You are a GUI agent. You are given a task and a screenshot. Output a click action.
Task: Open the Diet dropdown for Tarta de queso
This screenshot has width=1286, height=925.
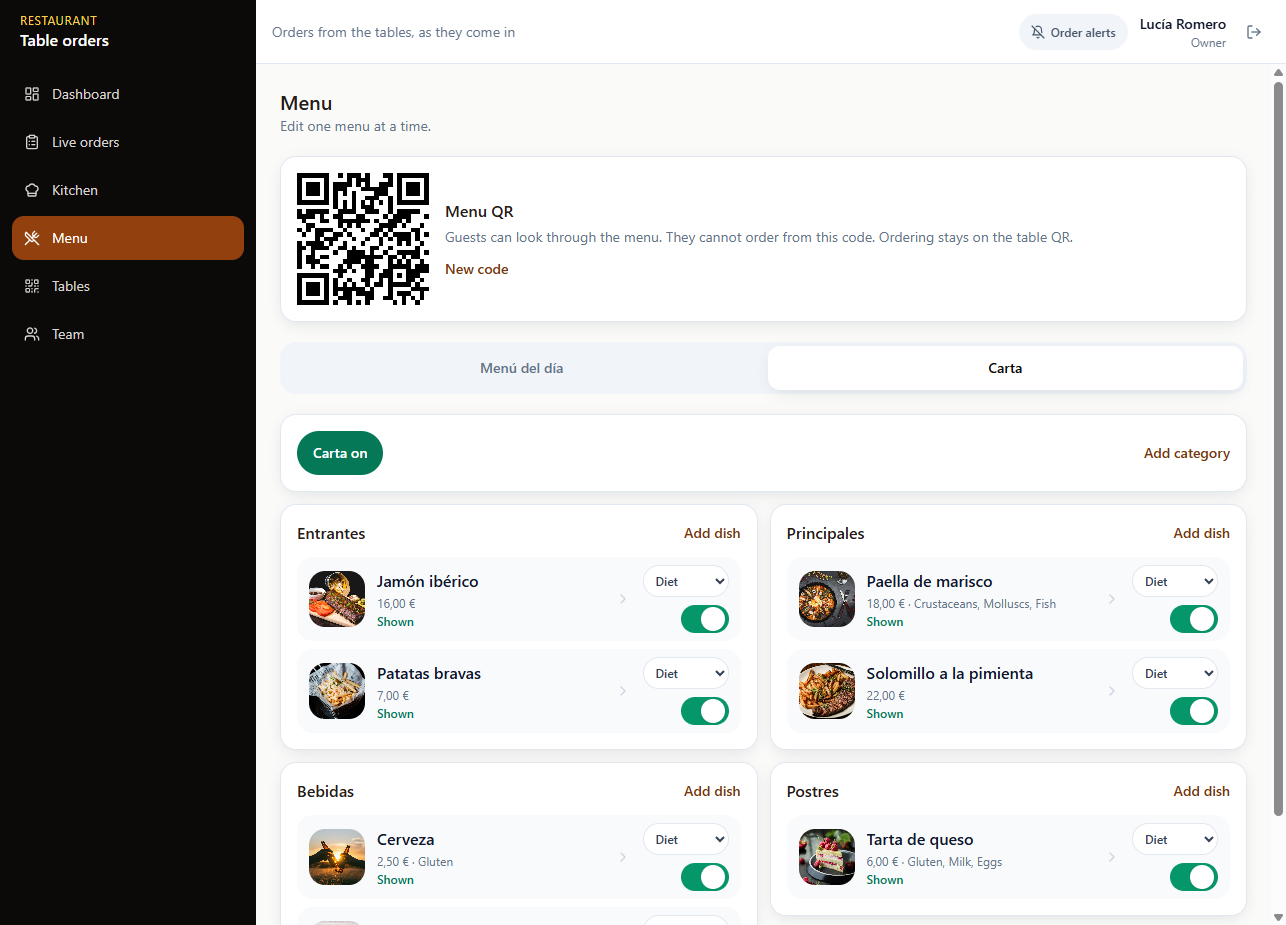coord(1175,839)
